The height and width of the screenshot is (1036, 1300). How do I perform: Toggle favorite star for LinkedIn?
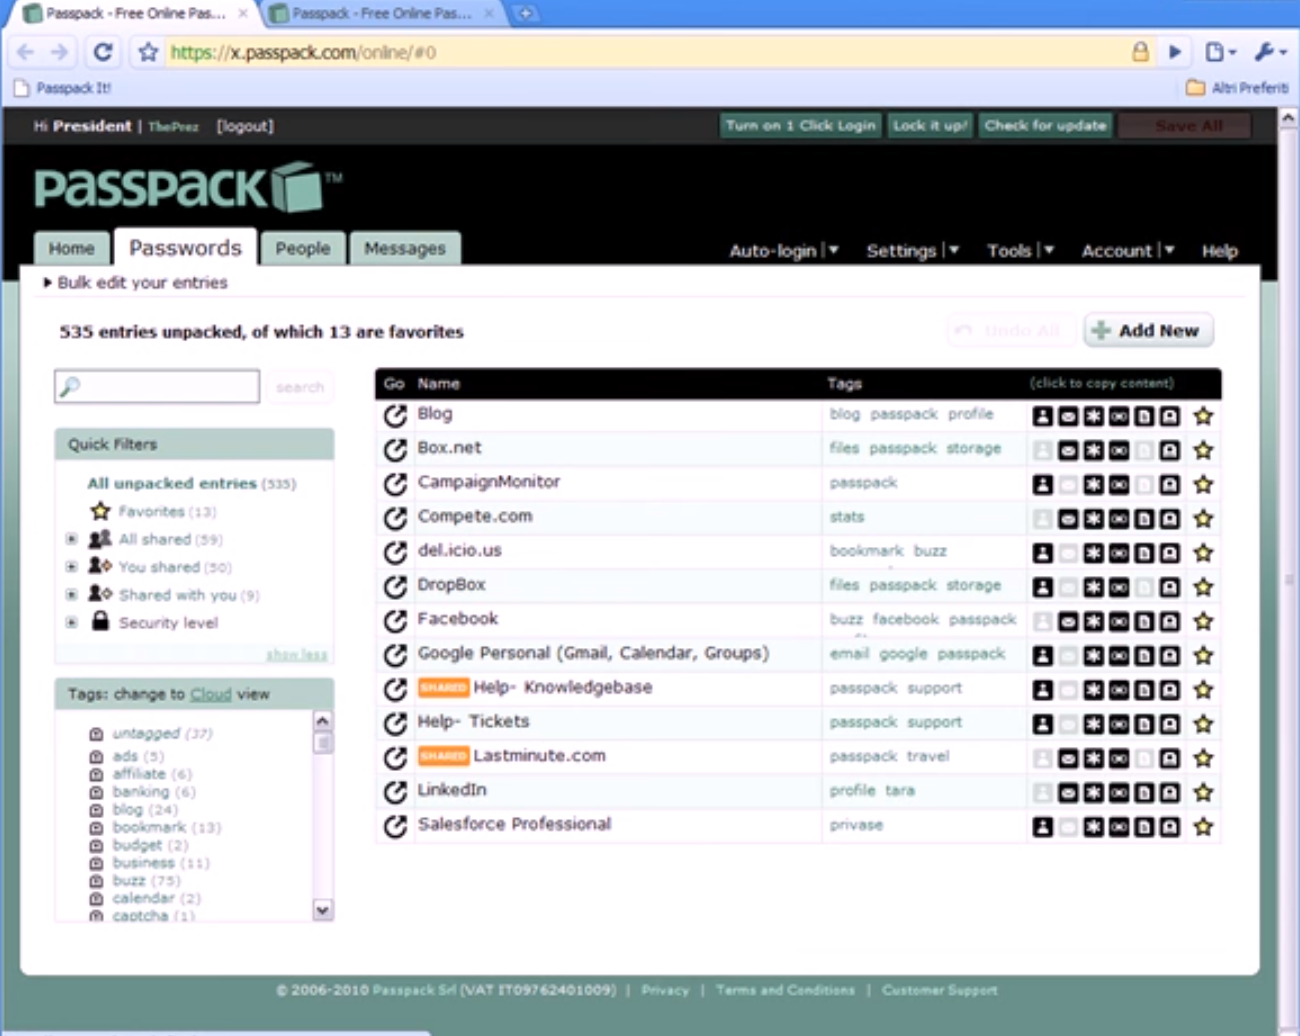[1203, 793]
